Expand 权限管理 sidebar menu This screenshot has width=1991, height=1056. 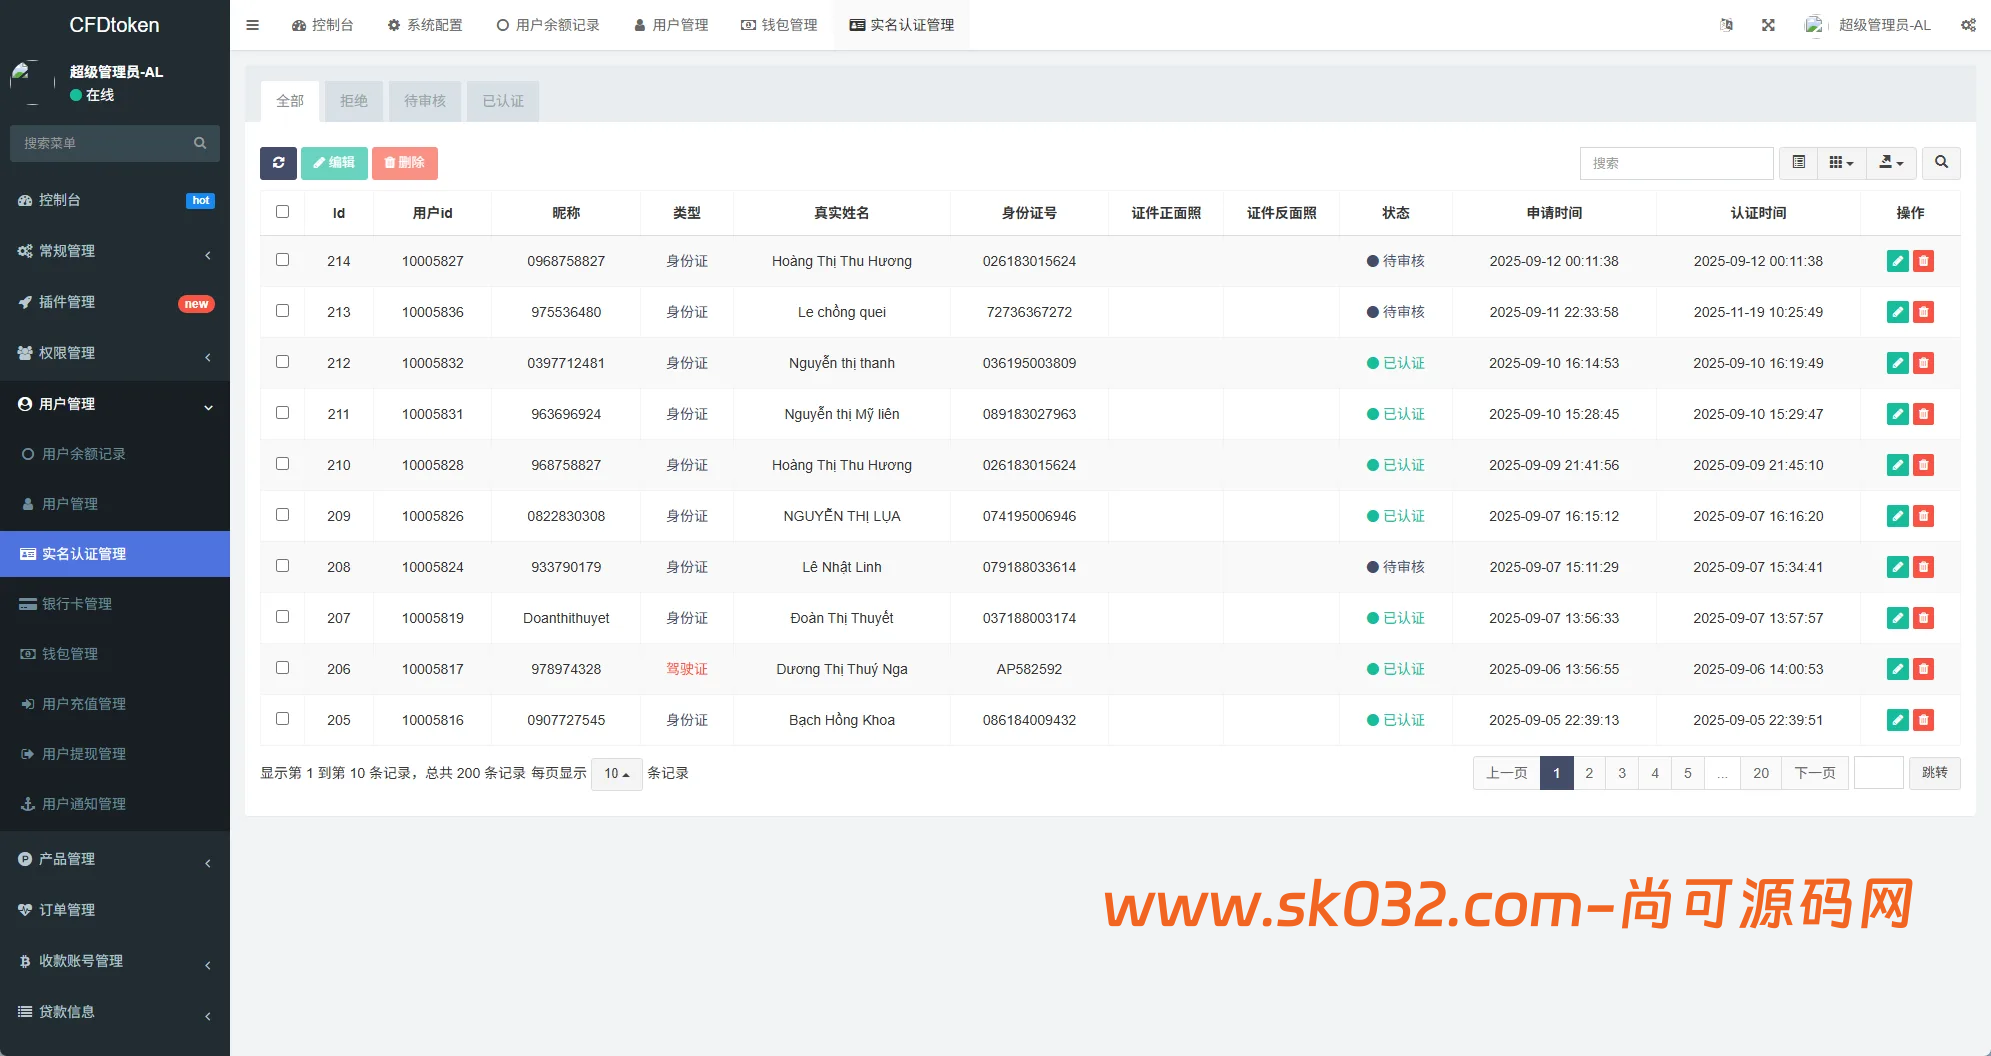[x=115, y=353]
